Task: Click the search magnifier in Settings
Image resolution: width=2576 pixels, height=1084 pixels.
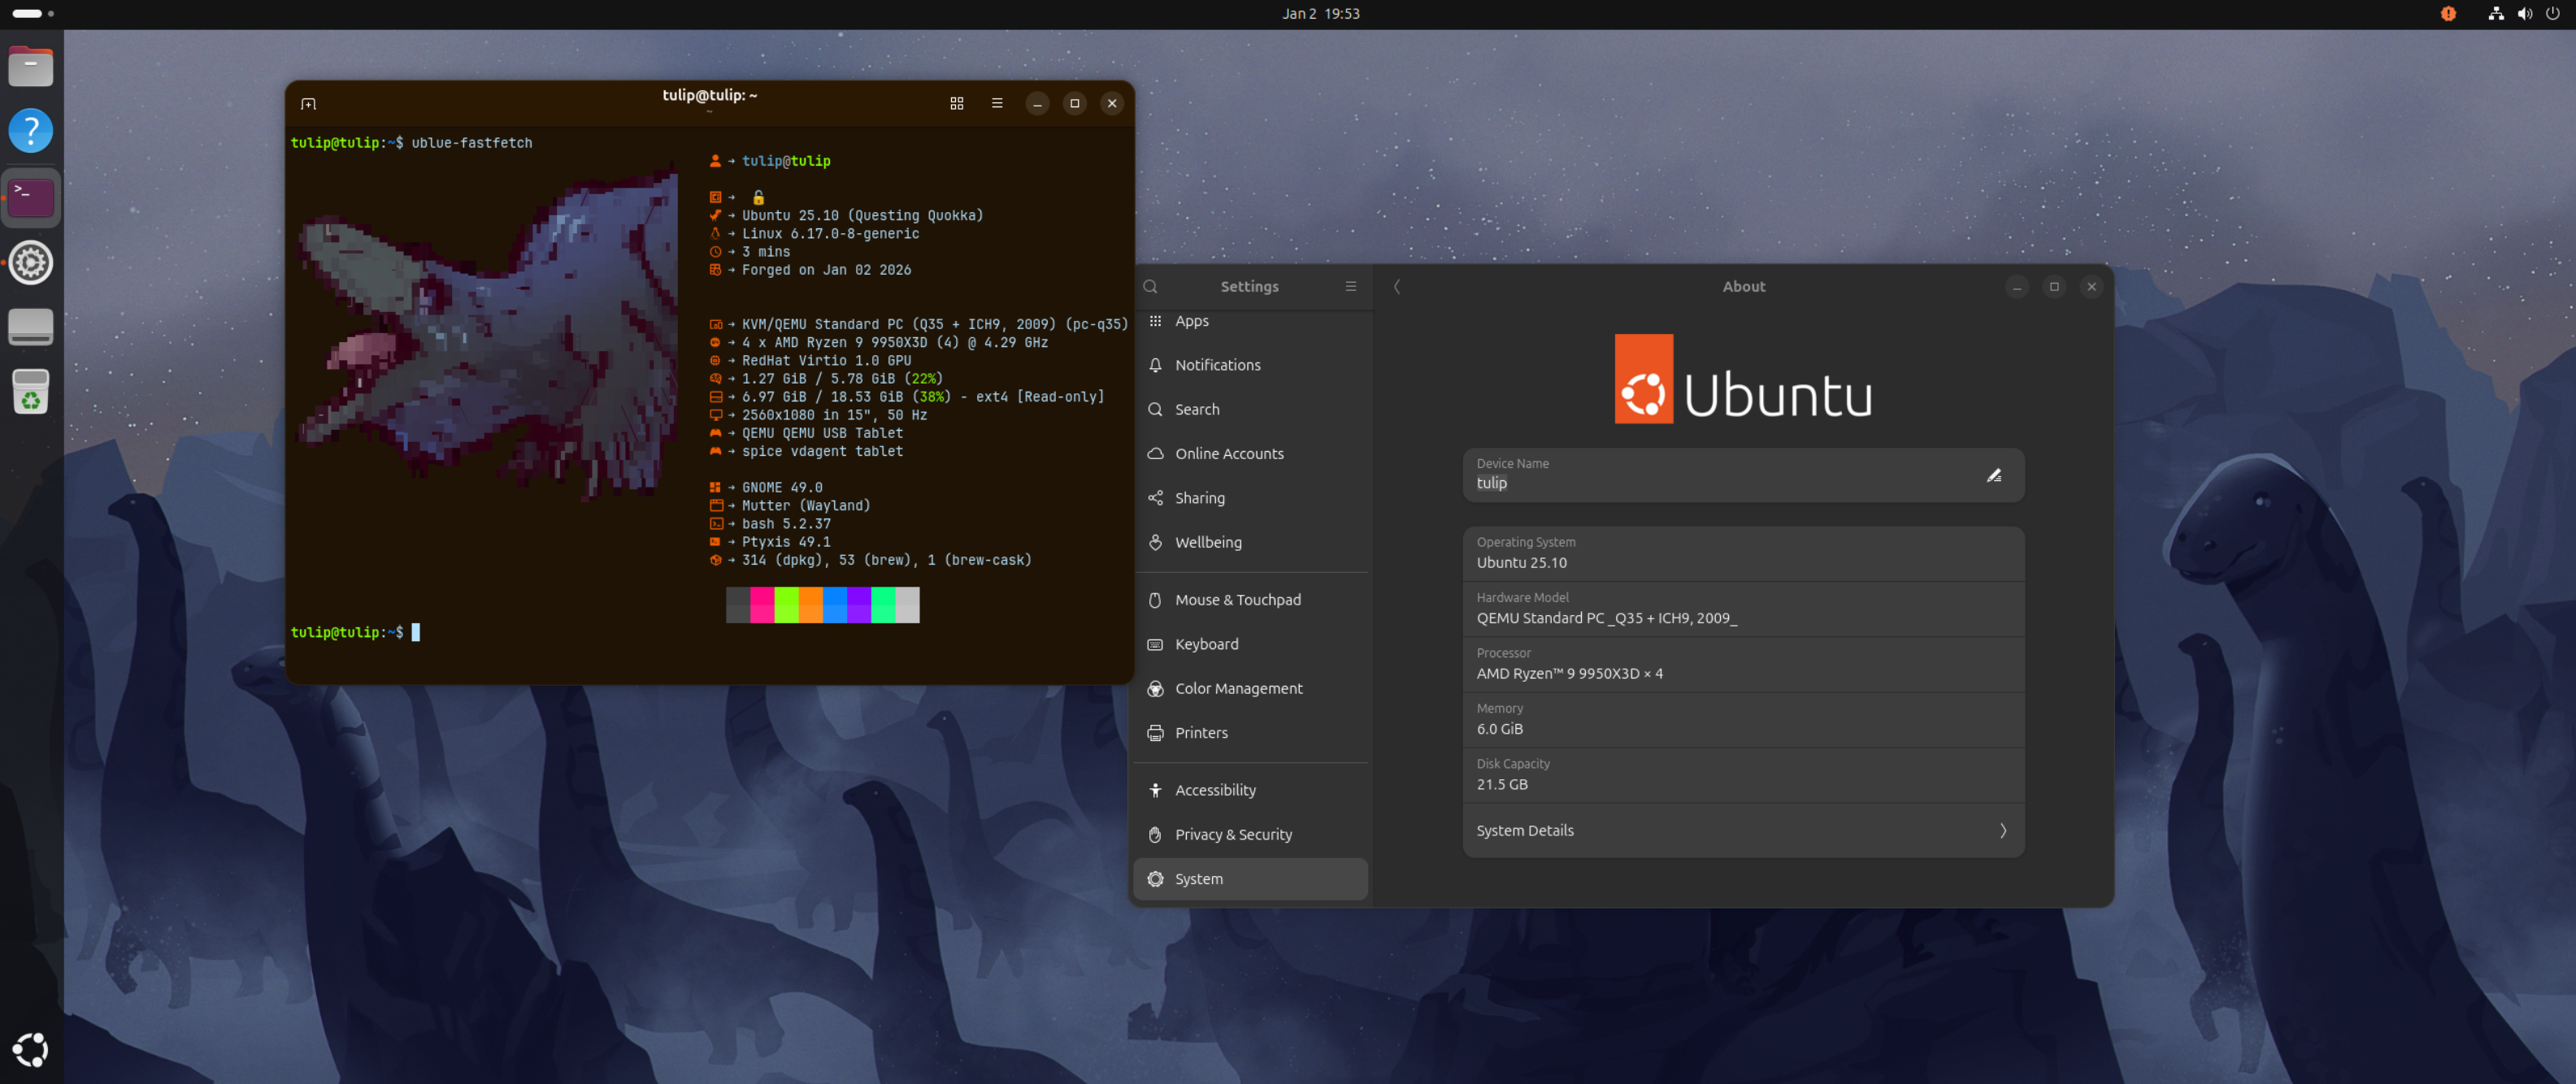Action: point(1150,286)
